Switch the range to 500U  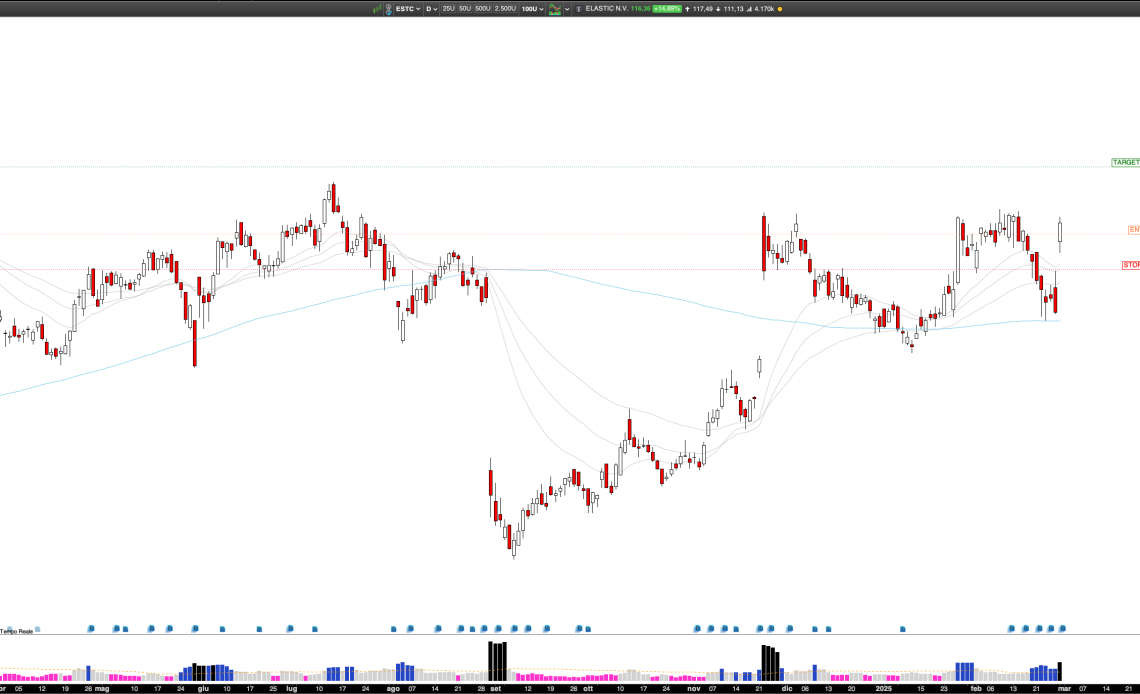click(482, 9)
